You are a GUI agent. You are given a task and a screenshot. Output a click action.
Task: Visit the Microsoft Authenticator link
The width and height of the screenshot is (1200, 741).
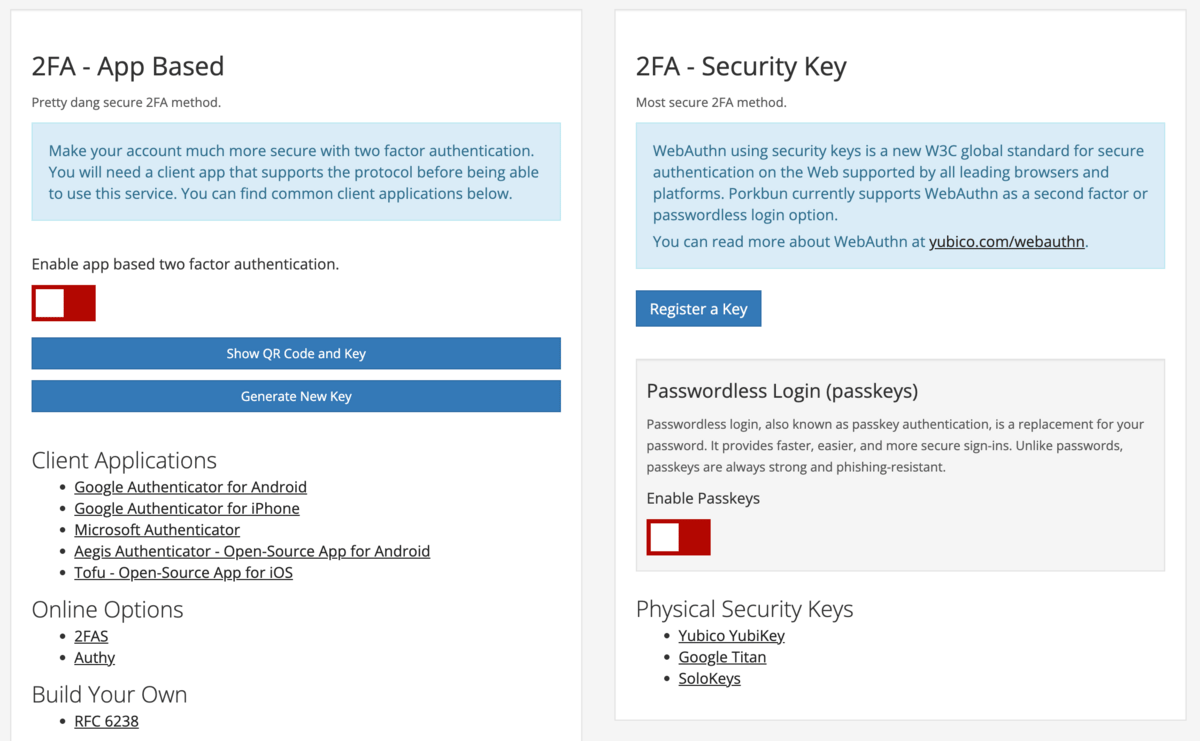157,530
